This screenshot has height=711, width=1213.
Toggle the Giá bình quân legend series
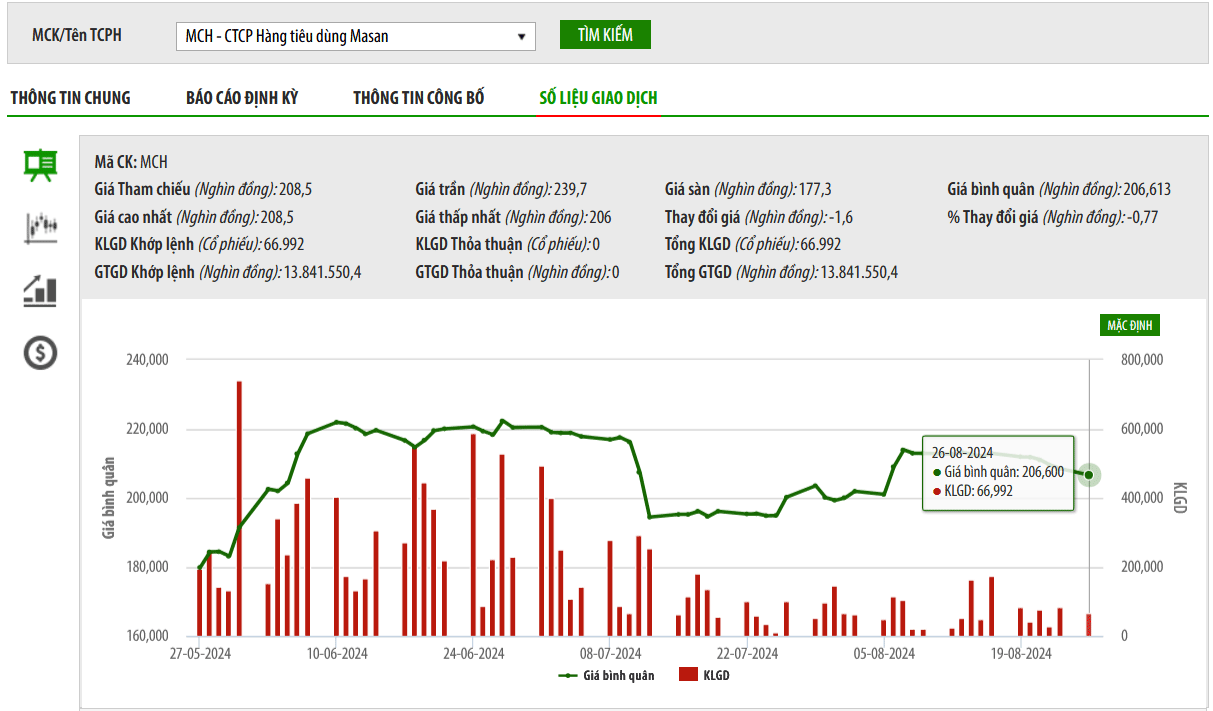[x=607, y=676]
